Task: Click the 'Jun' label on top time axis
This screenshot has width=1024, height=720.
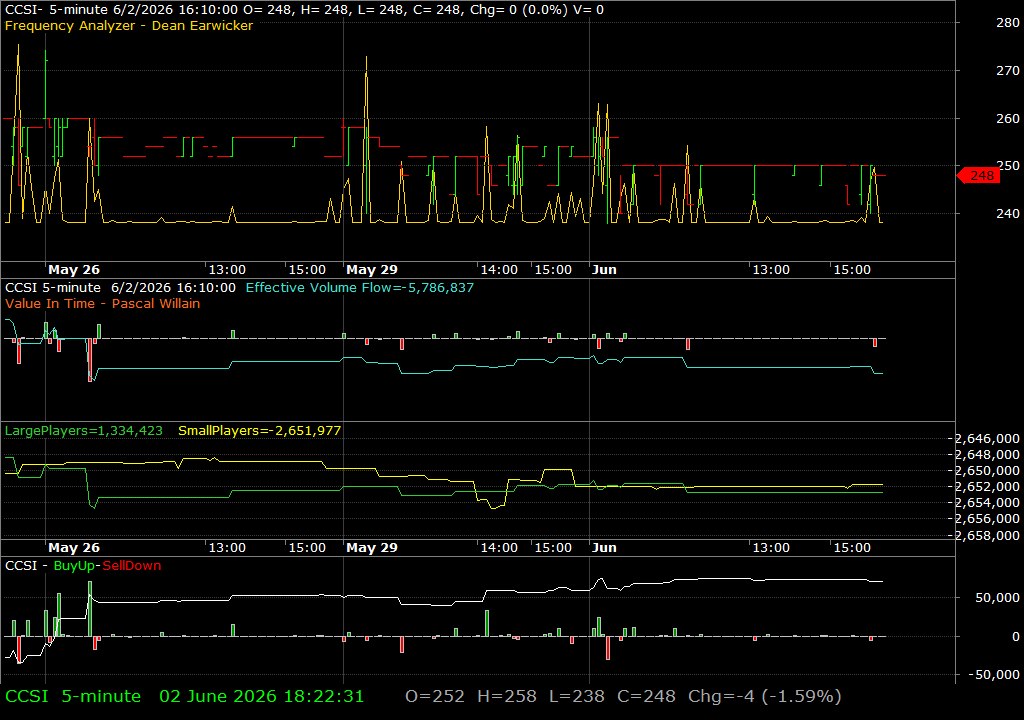Action: tap(604, 269)
